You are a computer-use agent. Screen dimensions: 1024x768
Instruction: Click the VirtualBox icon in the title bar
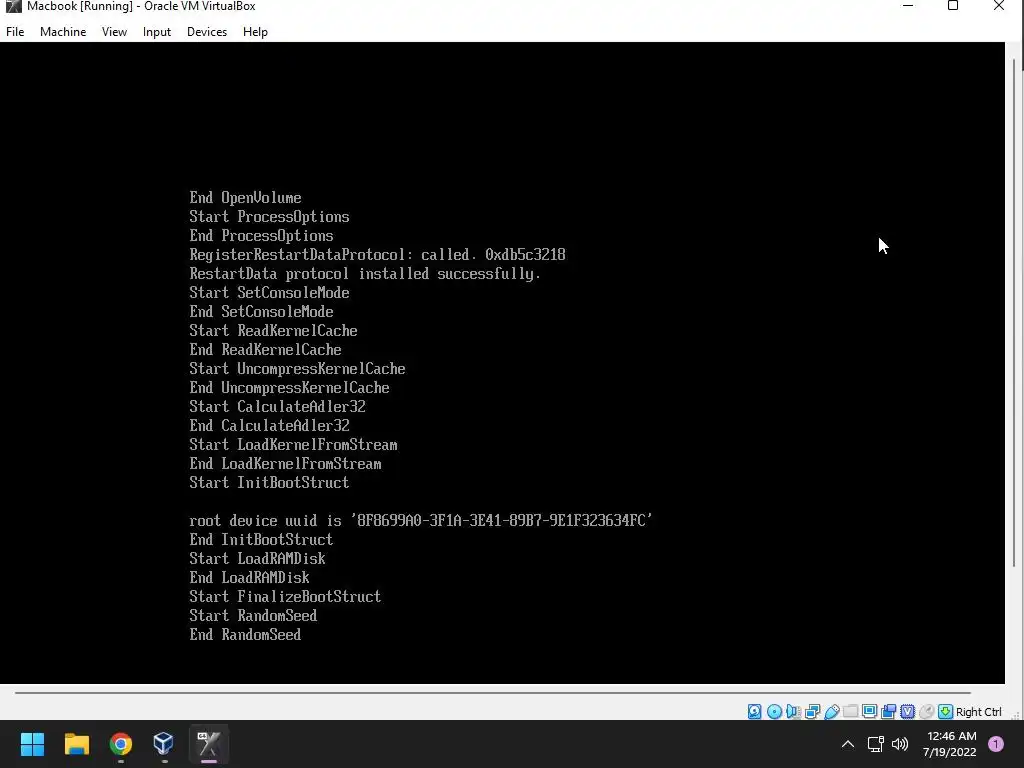click(x=13, y=7)
